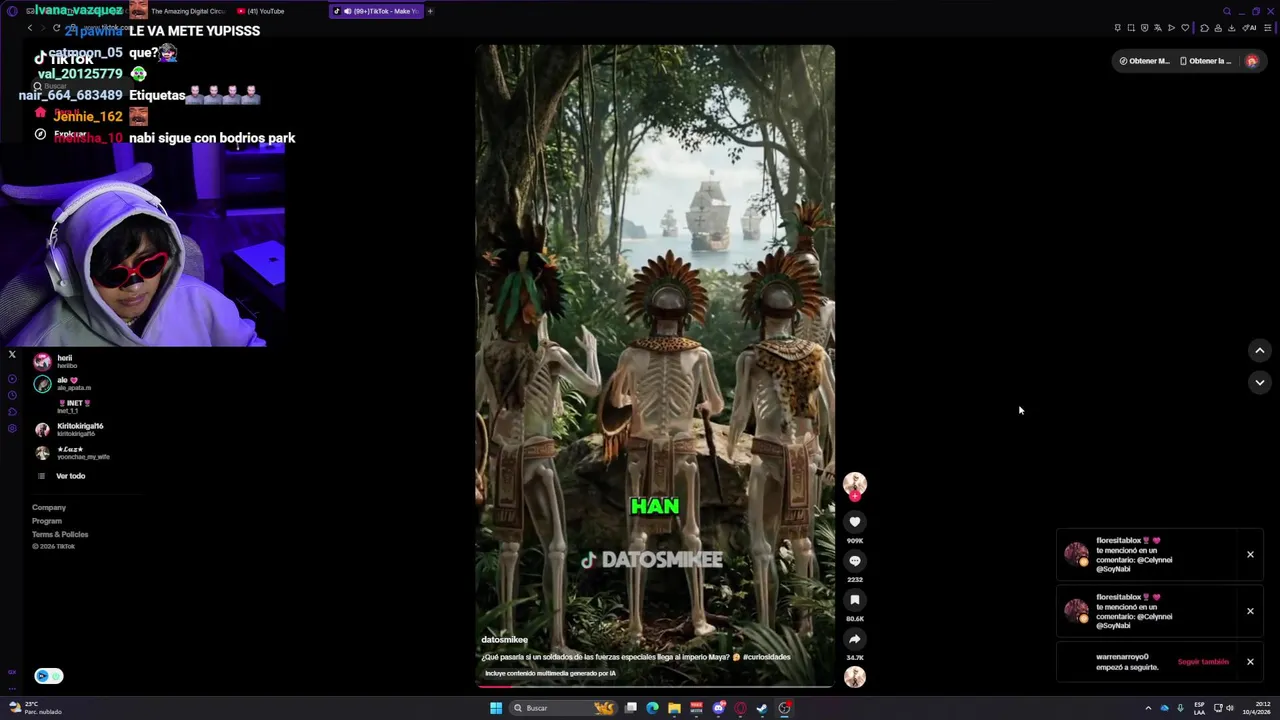The height and width of the screenshot is (720, 1280).
Task: Dismiss warrenarroyo0 follow notification
Action: click(x=1250, y=662)
